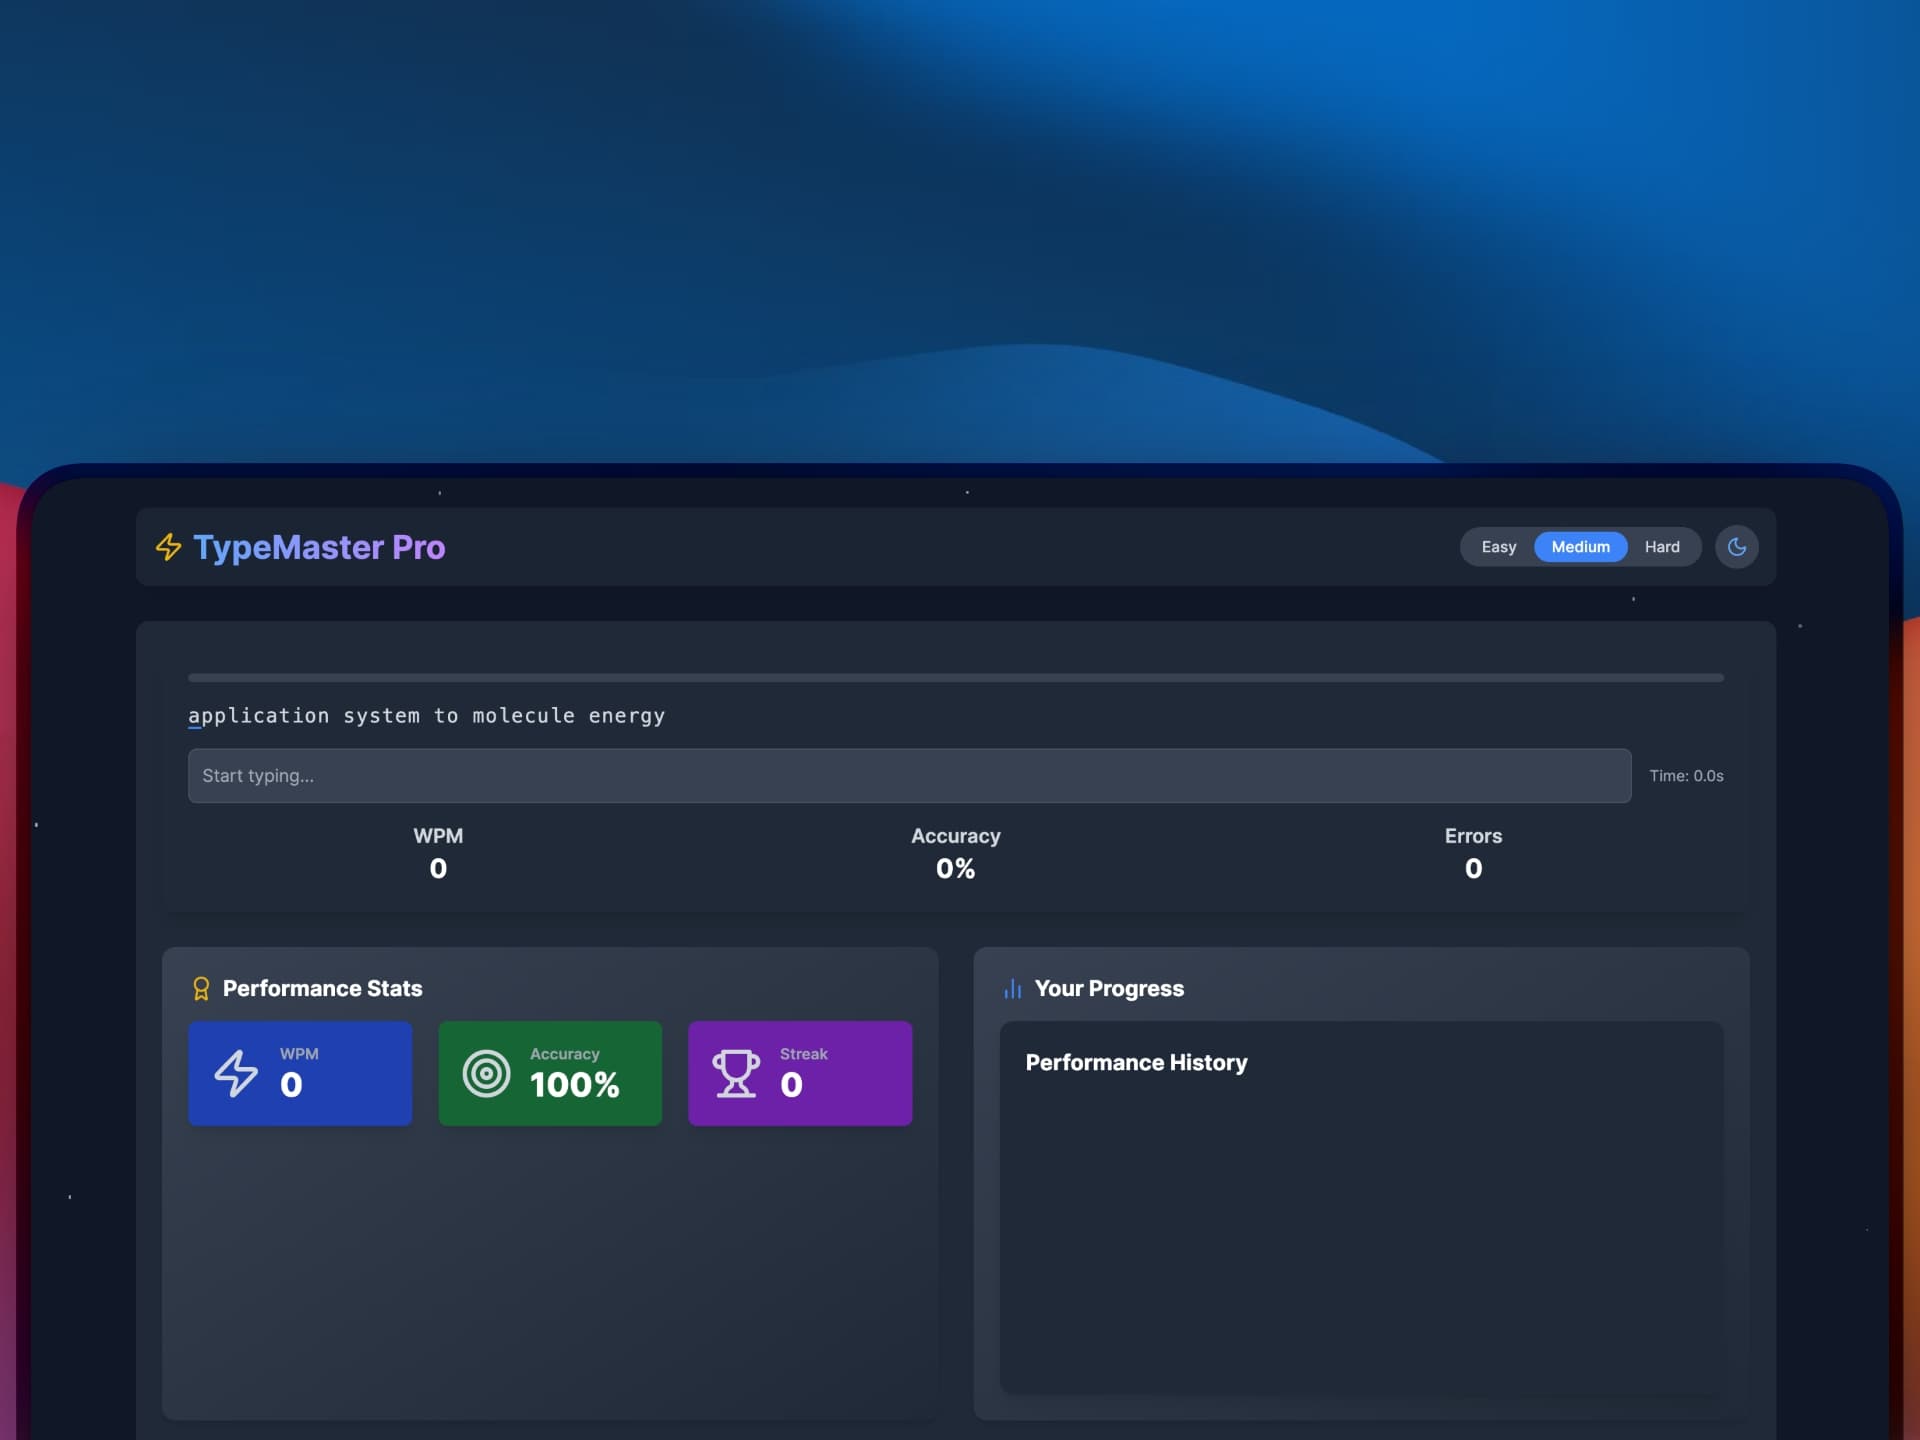1920x1440 pixels.
Task: Click the lightning bolt logo icon
Action: tap(168, 547)
